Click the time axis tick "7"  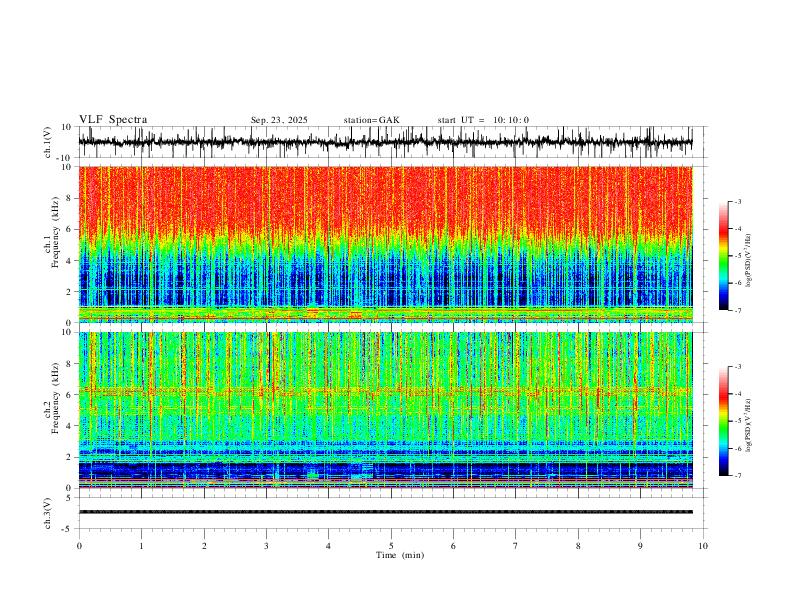coord(516,546)
